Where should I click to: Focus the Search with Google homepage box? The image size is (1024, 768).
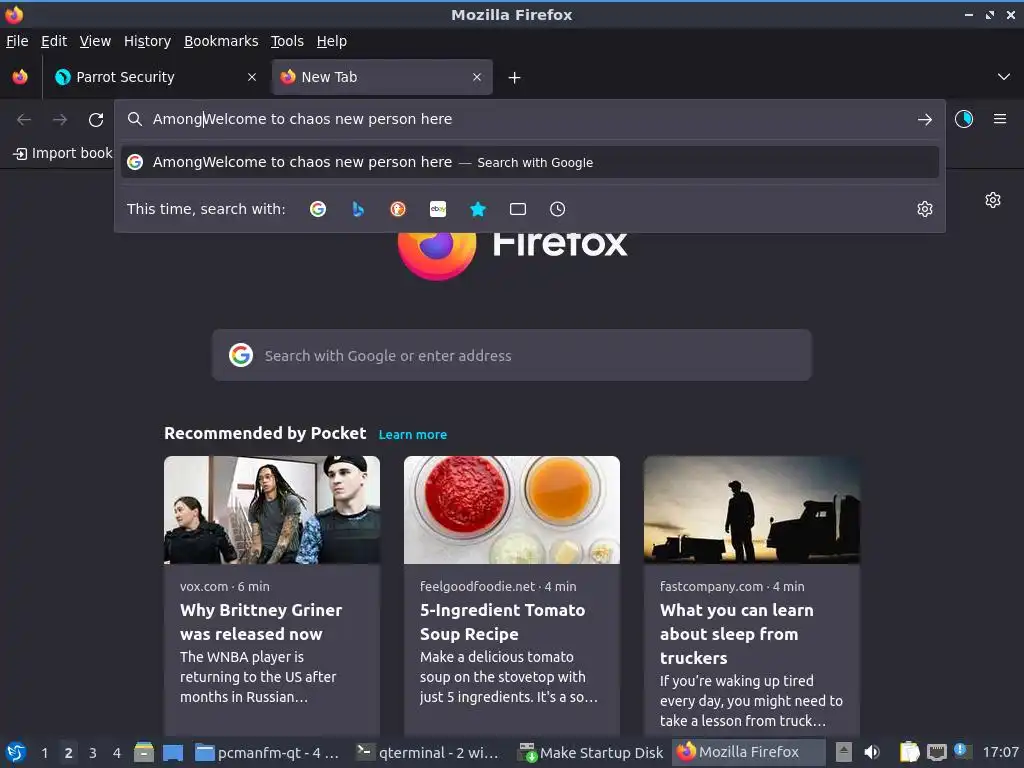pyautogui.click(x=511, y=355)
